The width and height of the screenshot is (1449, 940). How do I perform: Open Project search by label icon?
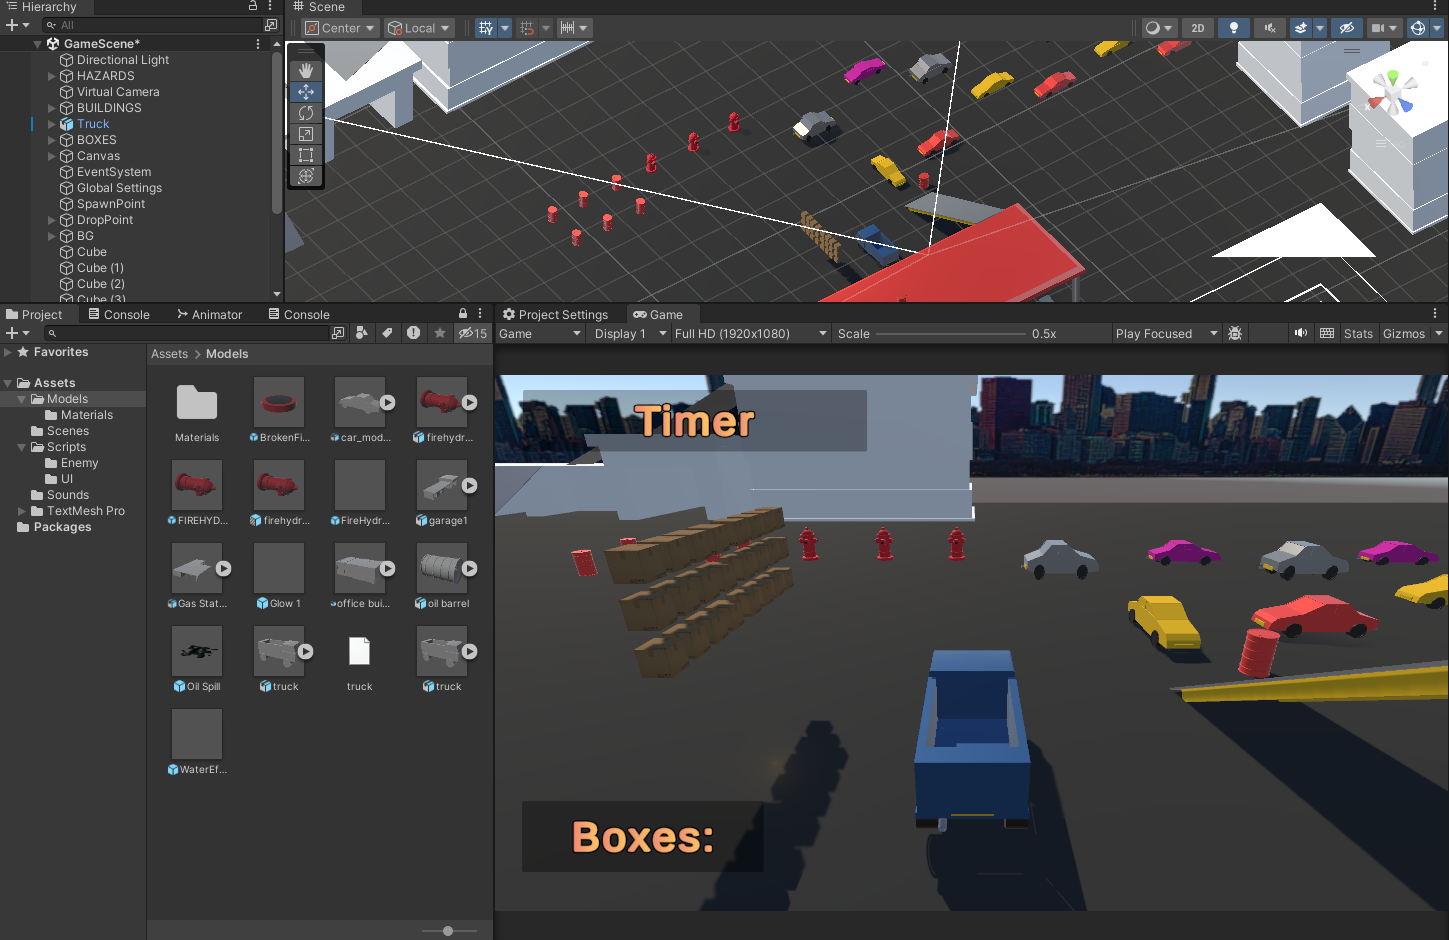[x=387, y=333]
